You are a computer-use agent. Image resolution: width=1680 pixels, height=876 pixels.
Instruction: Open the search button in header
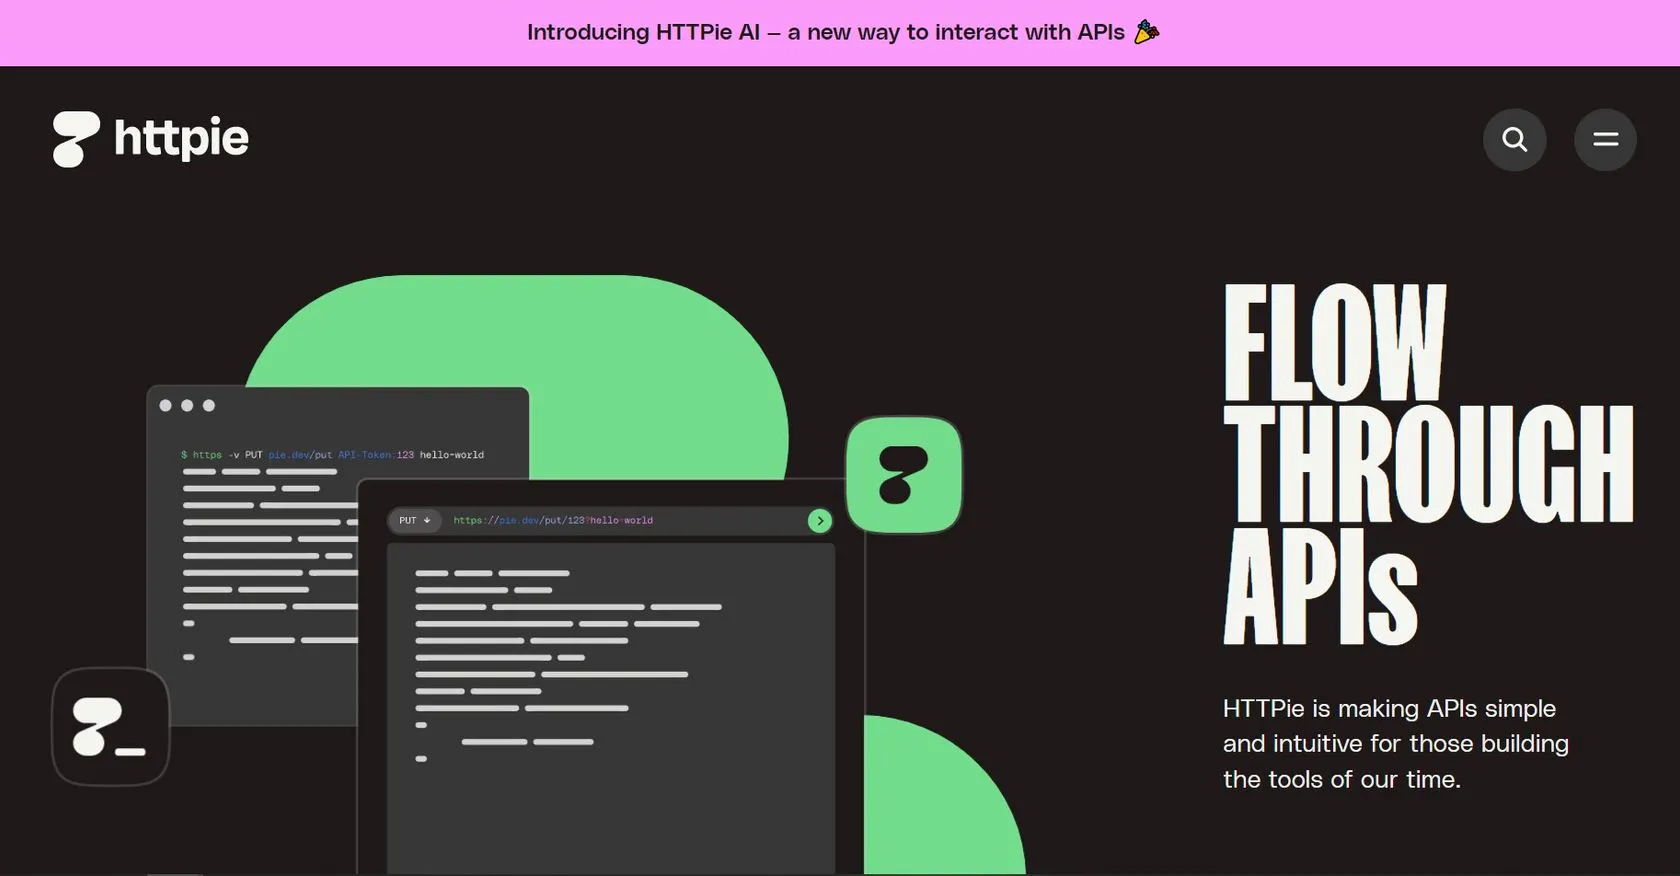coord(1514,139)
